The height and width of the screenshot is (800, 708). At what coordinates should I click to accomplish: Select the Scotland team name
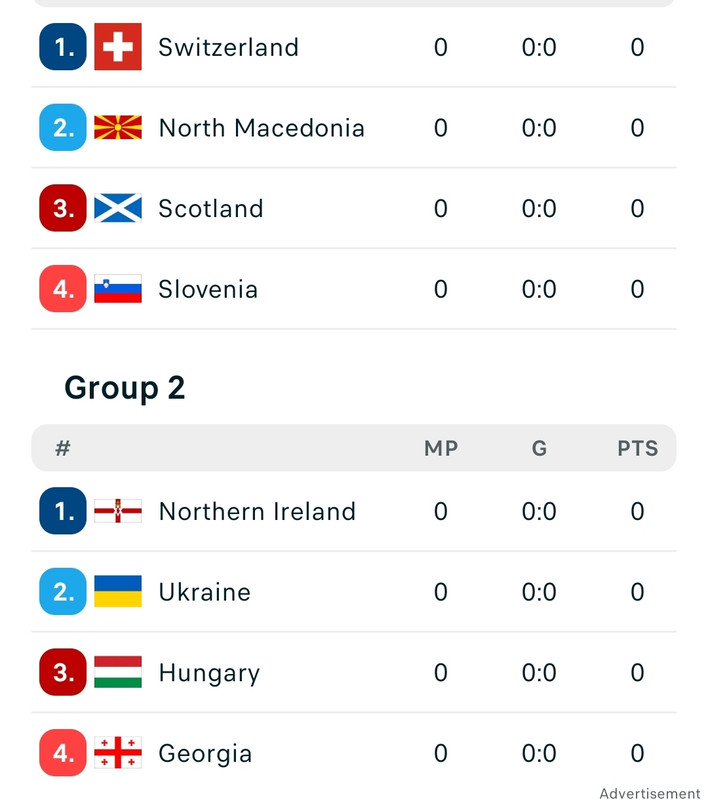(211, 209)
